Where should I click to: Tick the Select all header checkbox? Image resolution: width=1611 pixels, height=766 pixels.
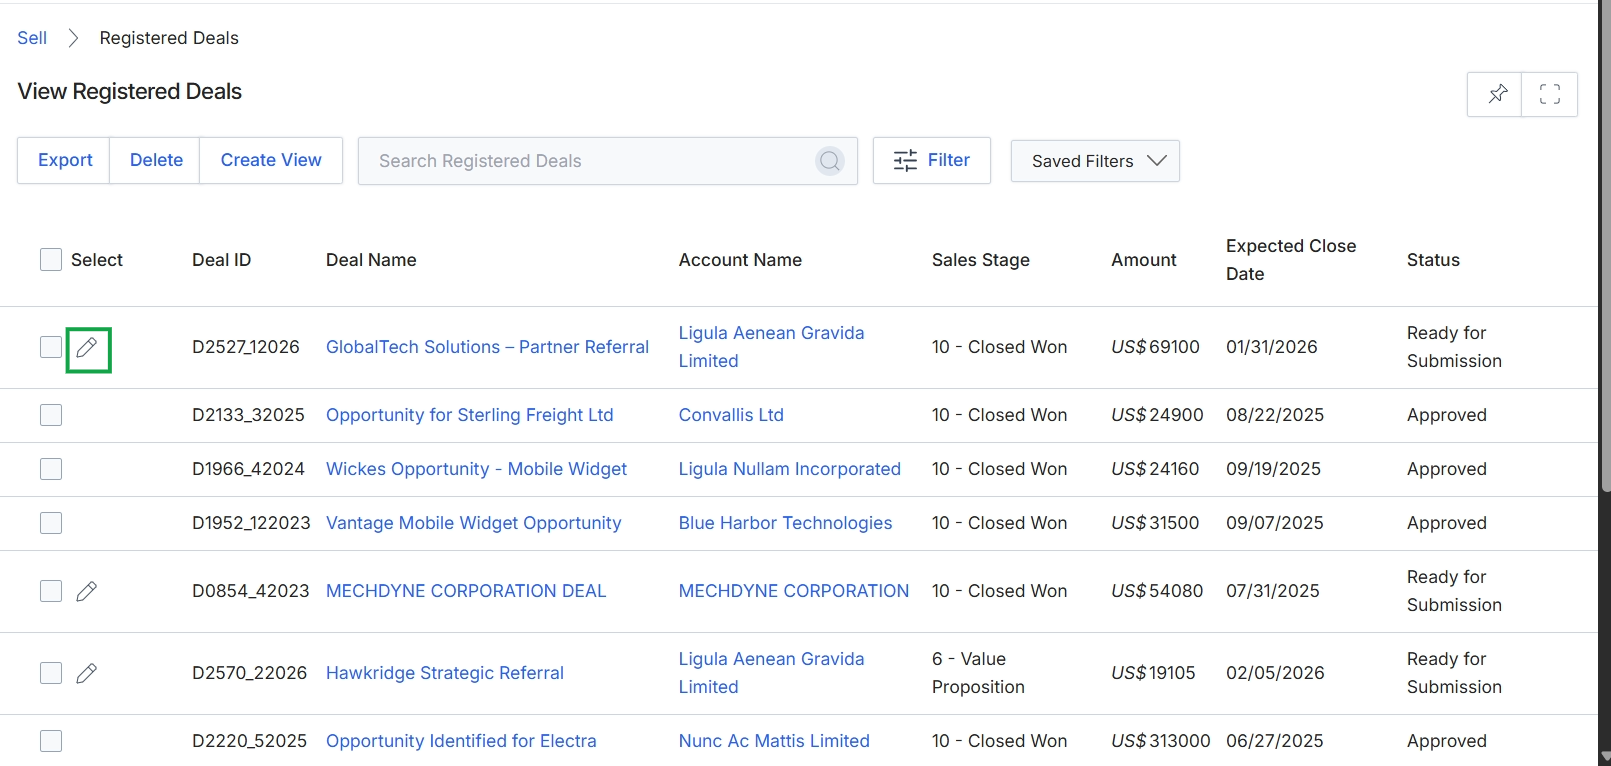51,260
